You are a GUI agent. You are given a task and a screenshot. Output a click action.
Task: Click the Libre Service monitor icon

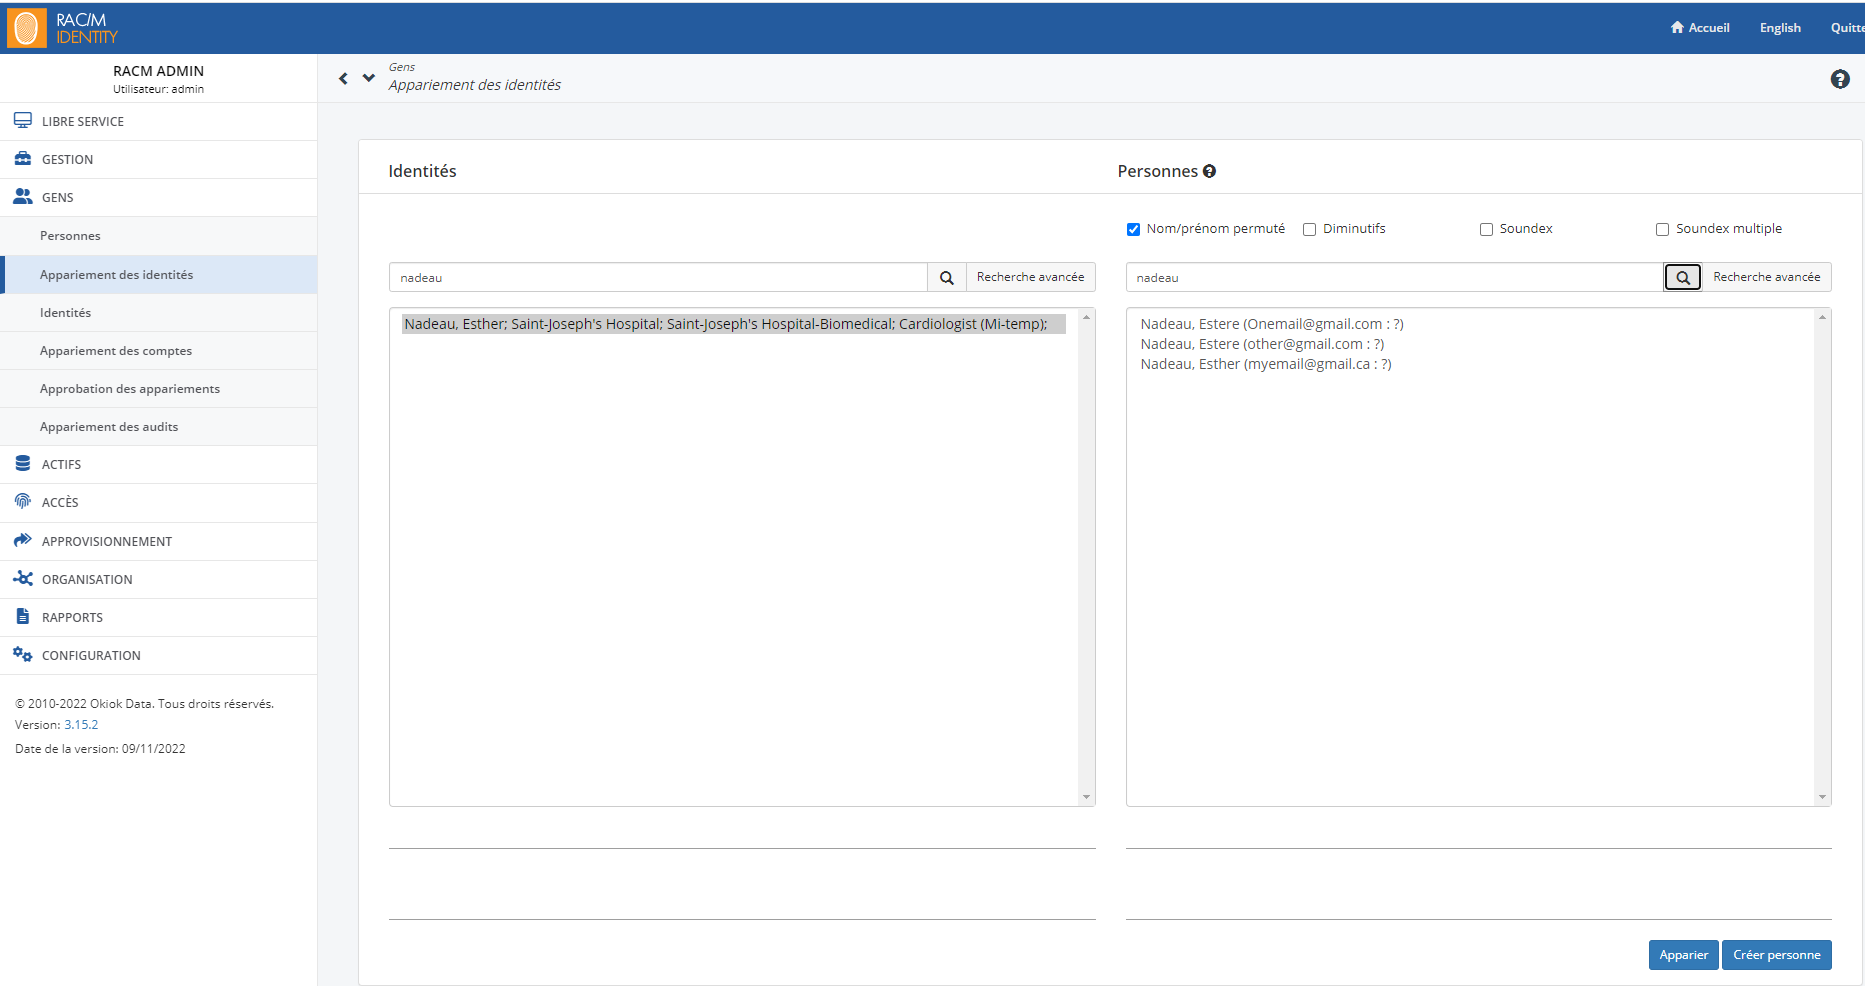click(23, 121)
